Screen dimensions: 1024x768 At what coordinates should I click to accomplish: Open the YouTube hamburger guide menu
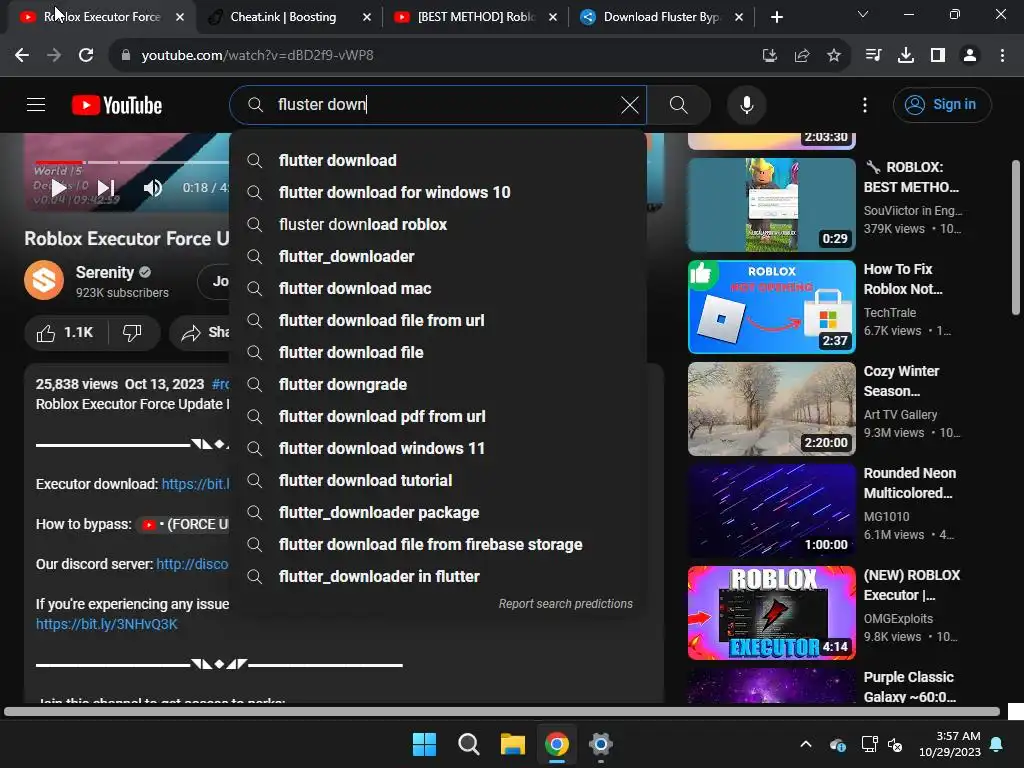pos(36,104)
